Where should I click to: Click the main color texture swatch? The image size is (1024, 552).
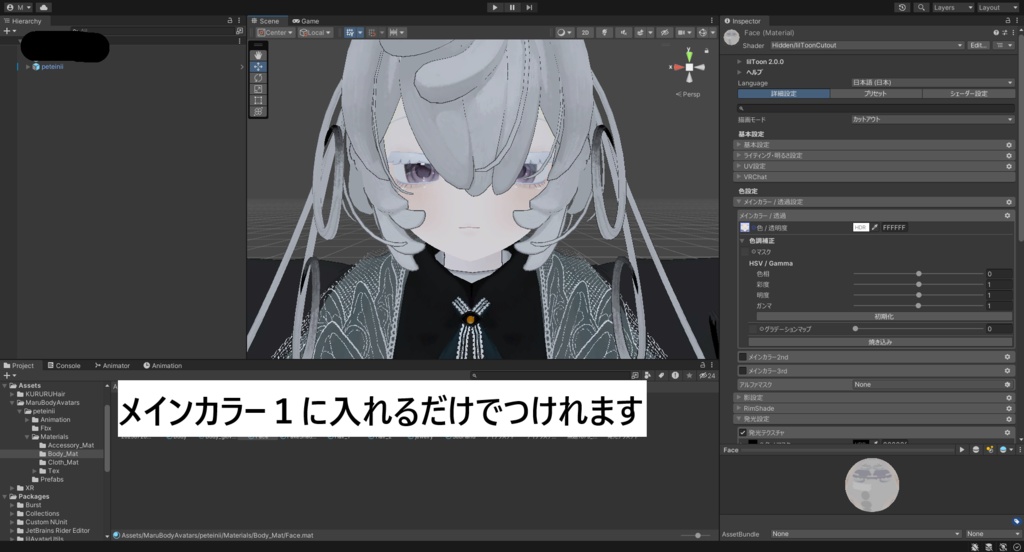[x=744, y=228]
